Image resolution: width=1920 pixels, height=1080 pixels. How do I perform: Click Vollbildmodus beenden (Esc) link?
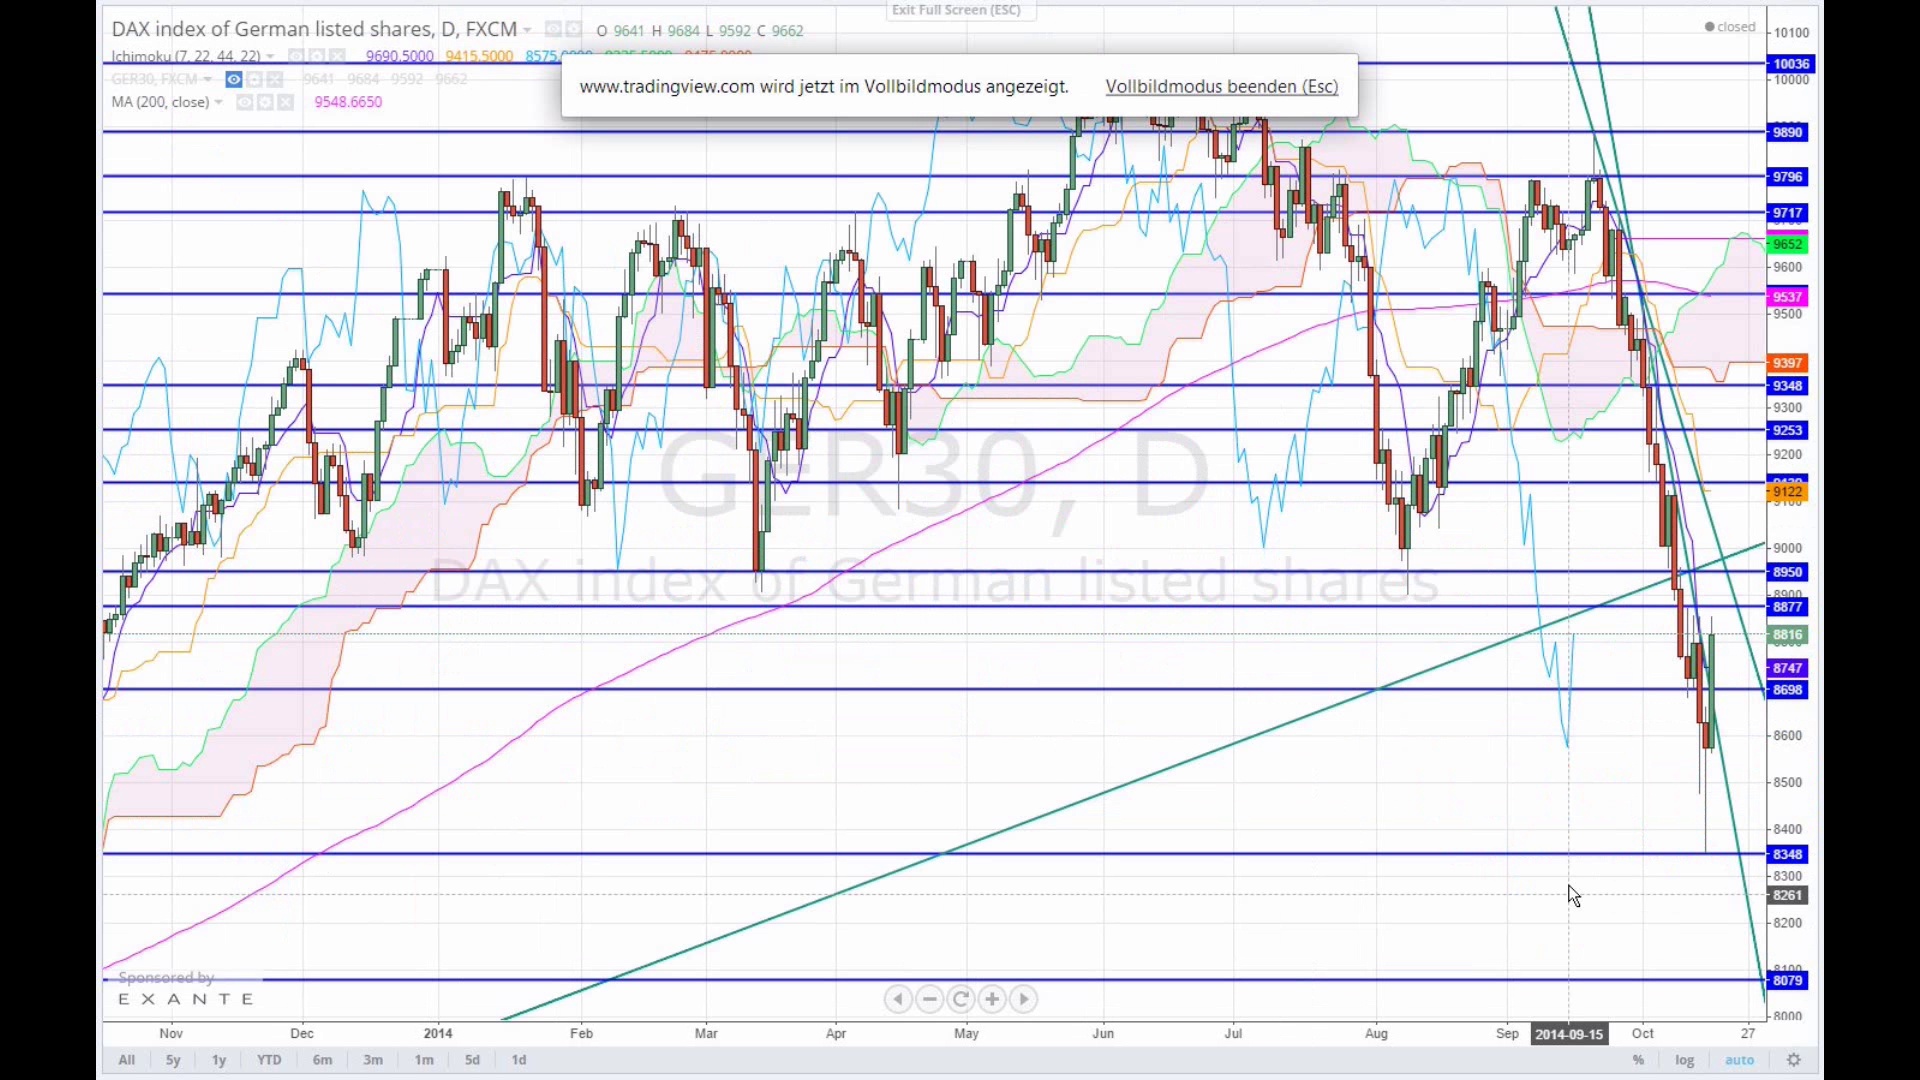pos(1221,86)
